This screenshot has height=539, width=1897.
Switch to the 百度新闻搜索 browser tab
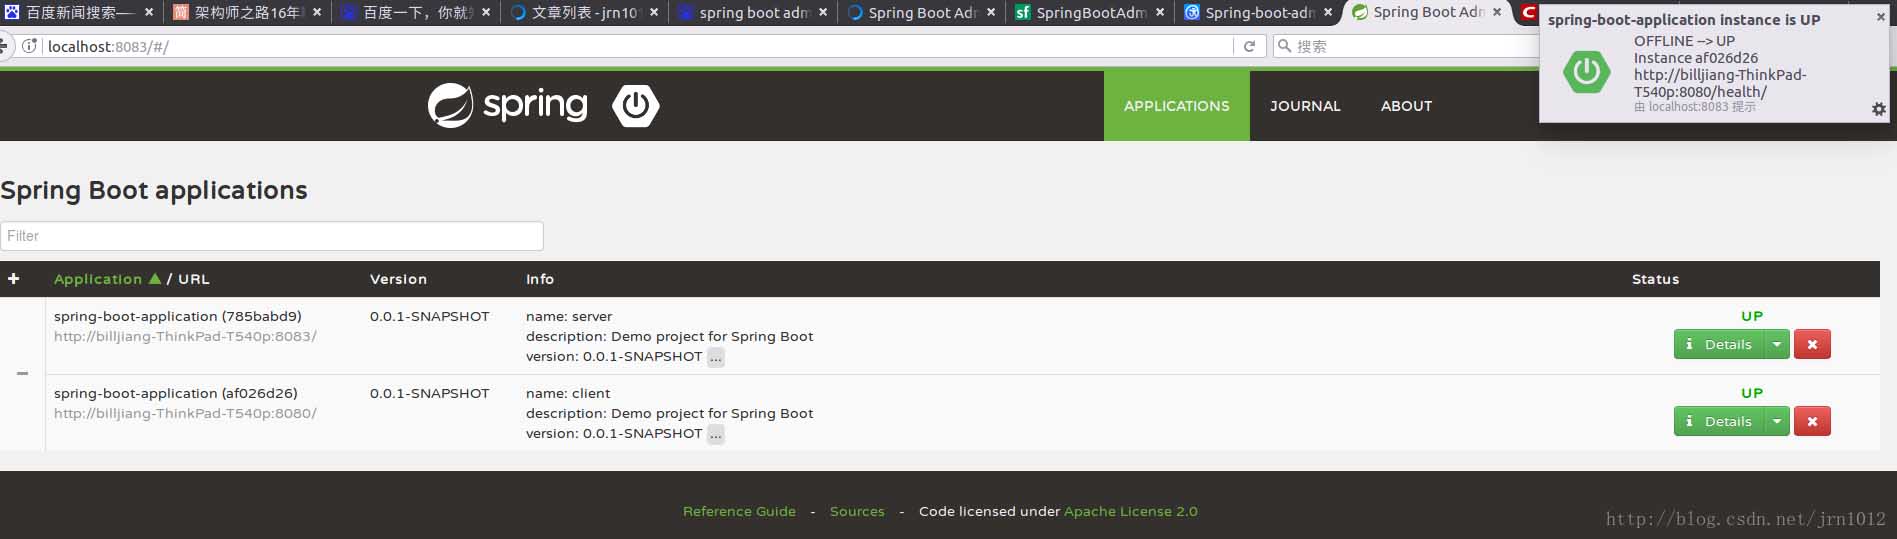coord(80,12)
